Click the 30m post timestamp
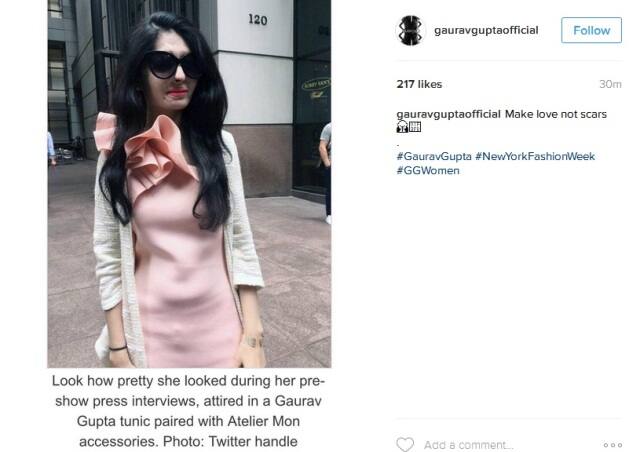Image resolution: width=640 pixels, height=452 pixels. 610,84
